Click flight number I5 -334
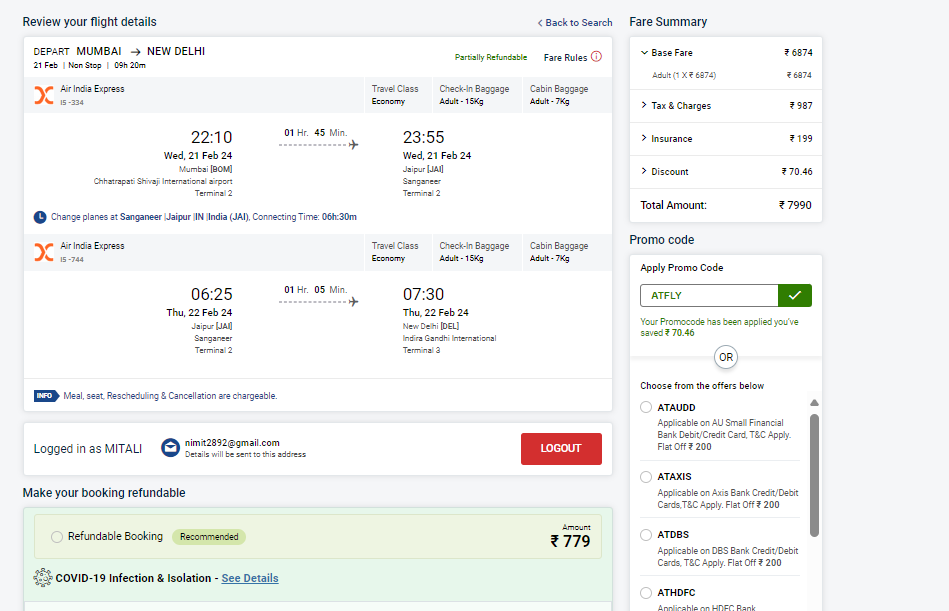The image size is (949, 611). (x=72, y=103)
